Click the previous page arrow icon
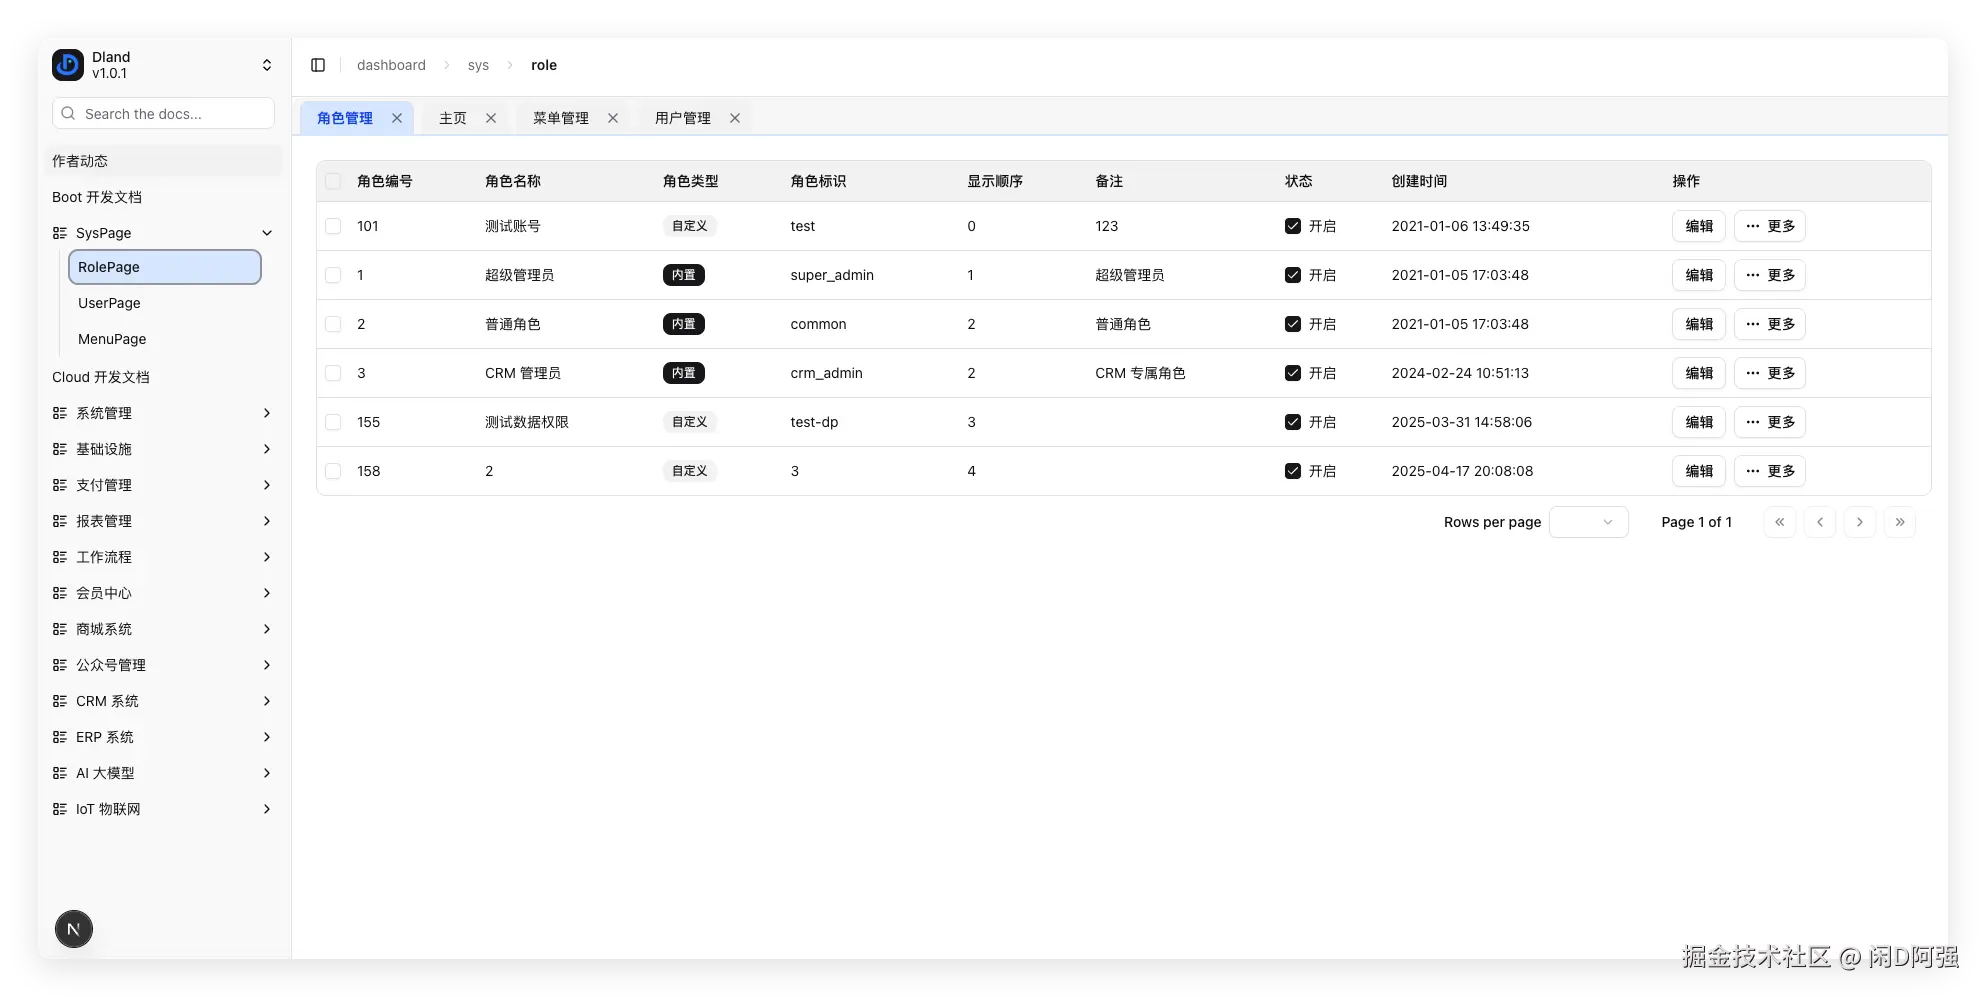Viewport: 1986px width, 997px height. 1820,521
